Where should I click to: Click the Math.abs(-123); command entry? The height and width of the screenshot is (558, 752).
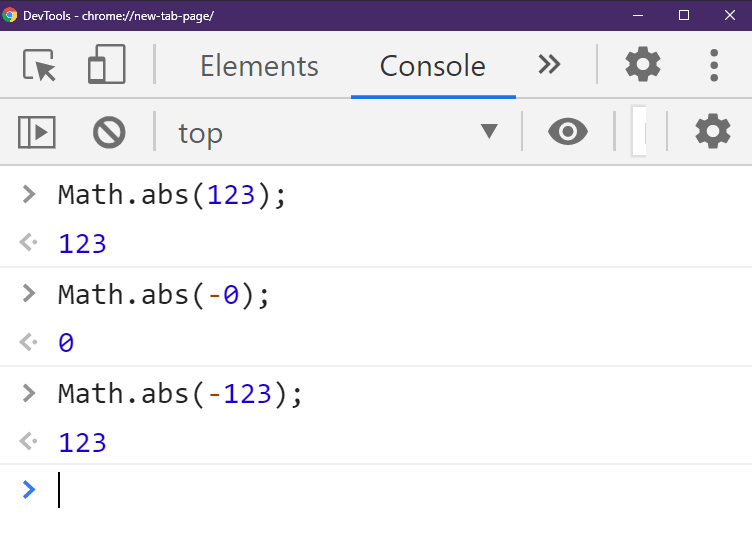[180, 394]
